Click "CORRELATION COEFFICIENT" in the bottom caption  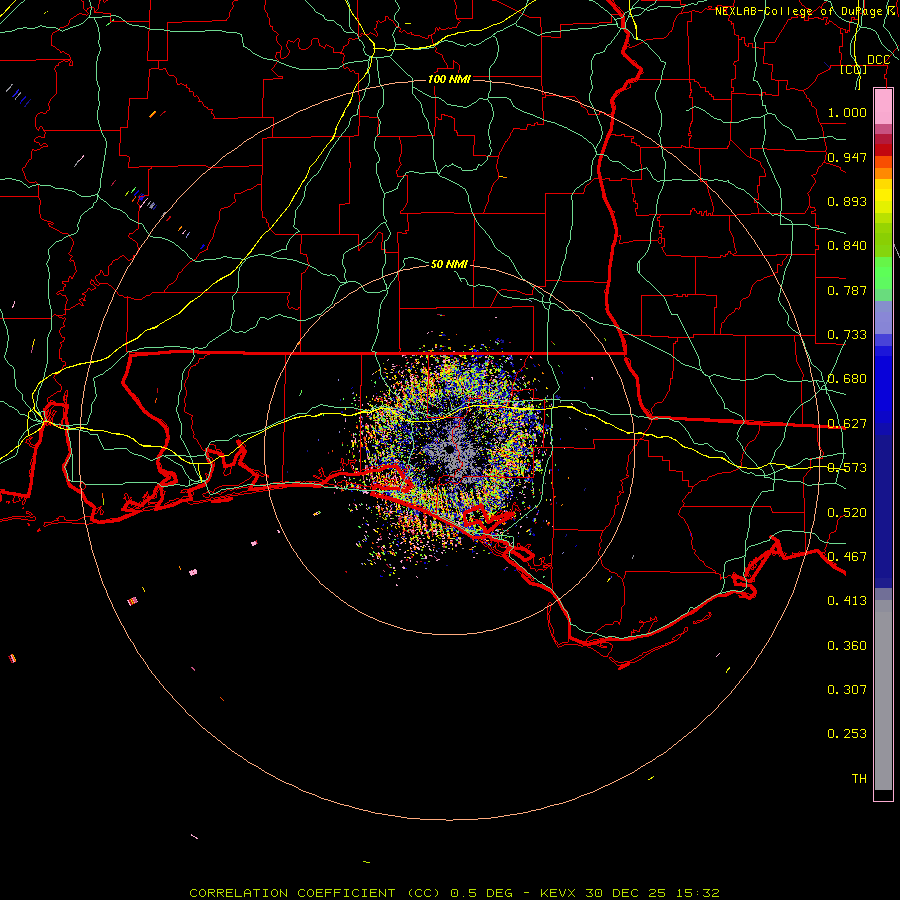[x=292, y=893]
